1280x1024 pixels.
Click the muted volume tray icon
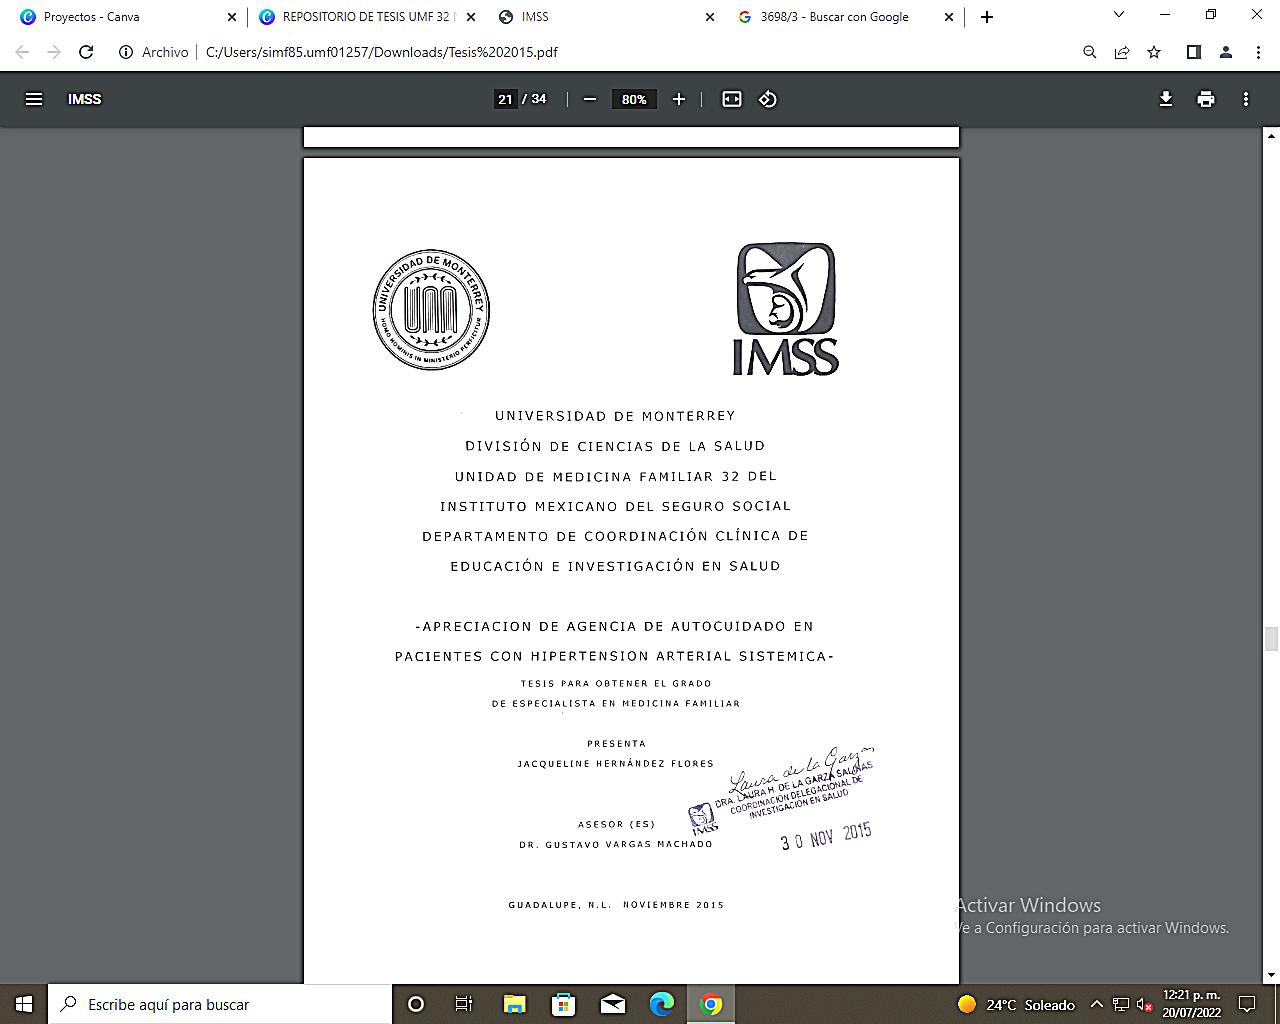(x=1145, y=1005)
